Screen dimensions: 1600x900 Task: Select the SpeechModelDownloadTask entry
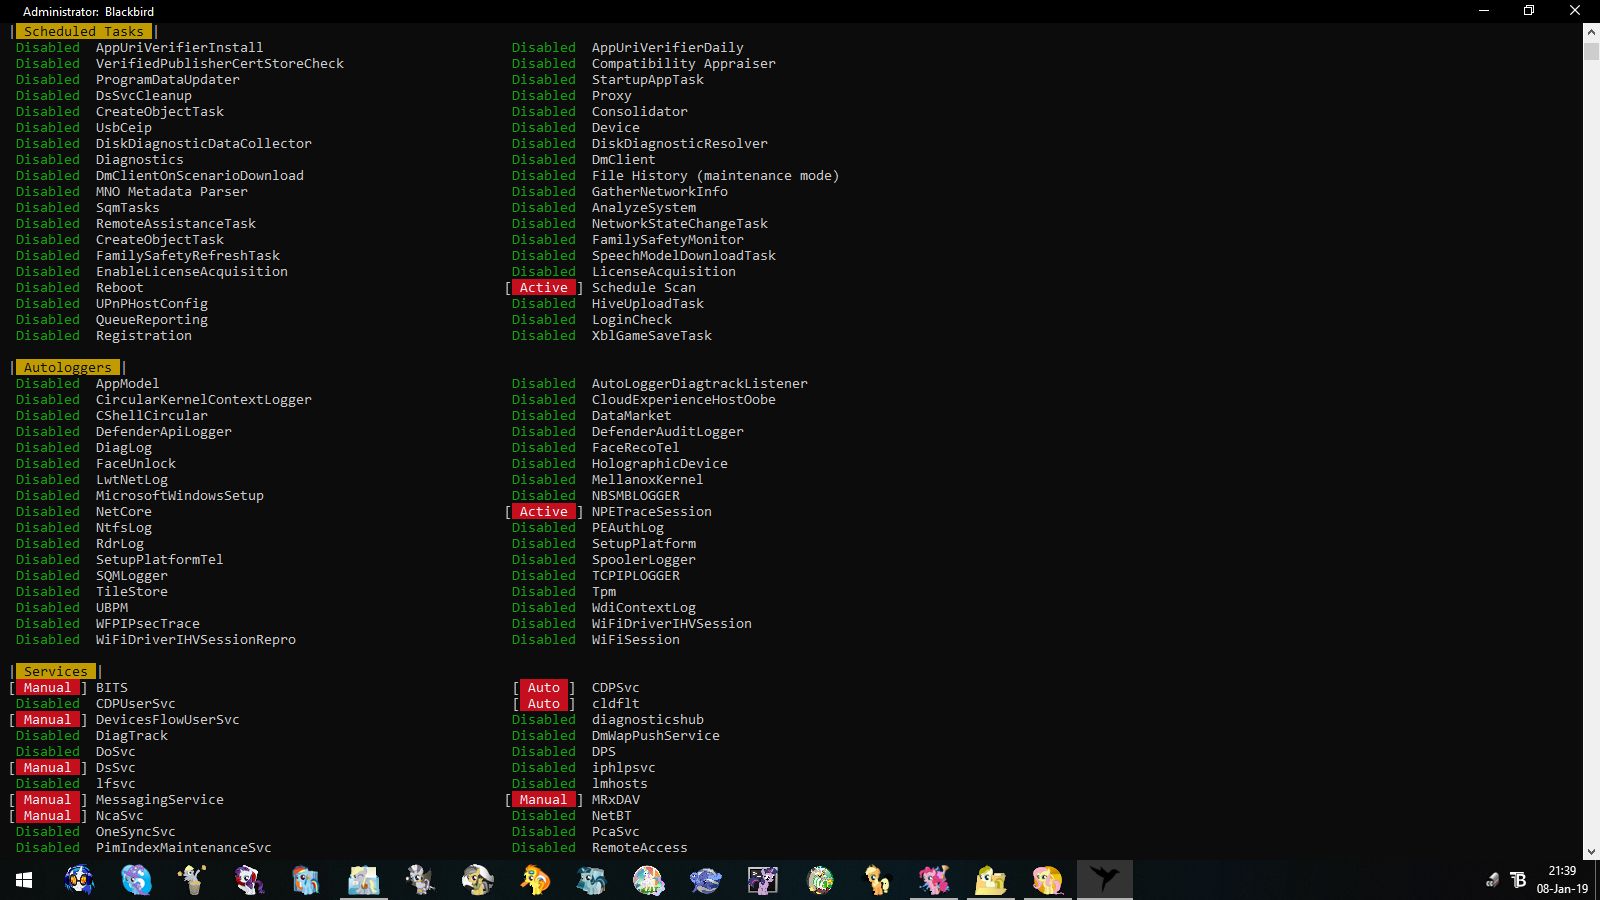(684, 255)
